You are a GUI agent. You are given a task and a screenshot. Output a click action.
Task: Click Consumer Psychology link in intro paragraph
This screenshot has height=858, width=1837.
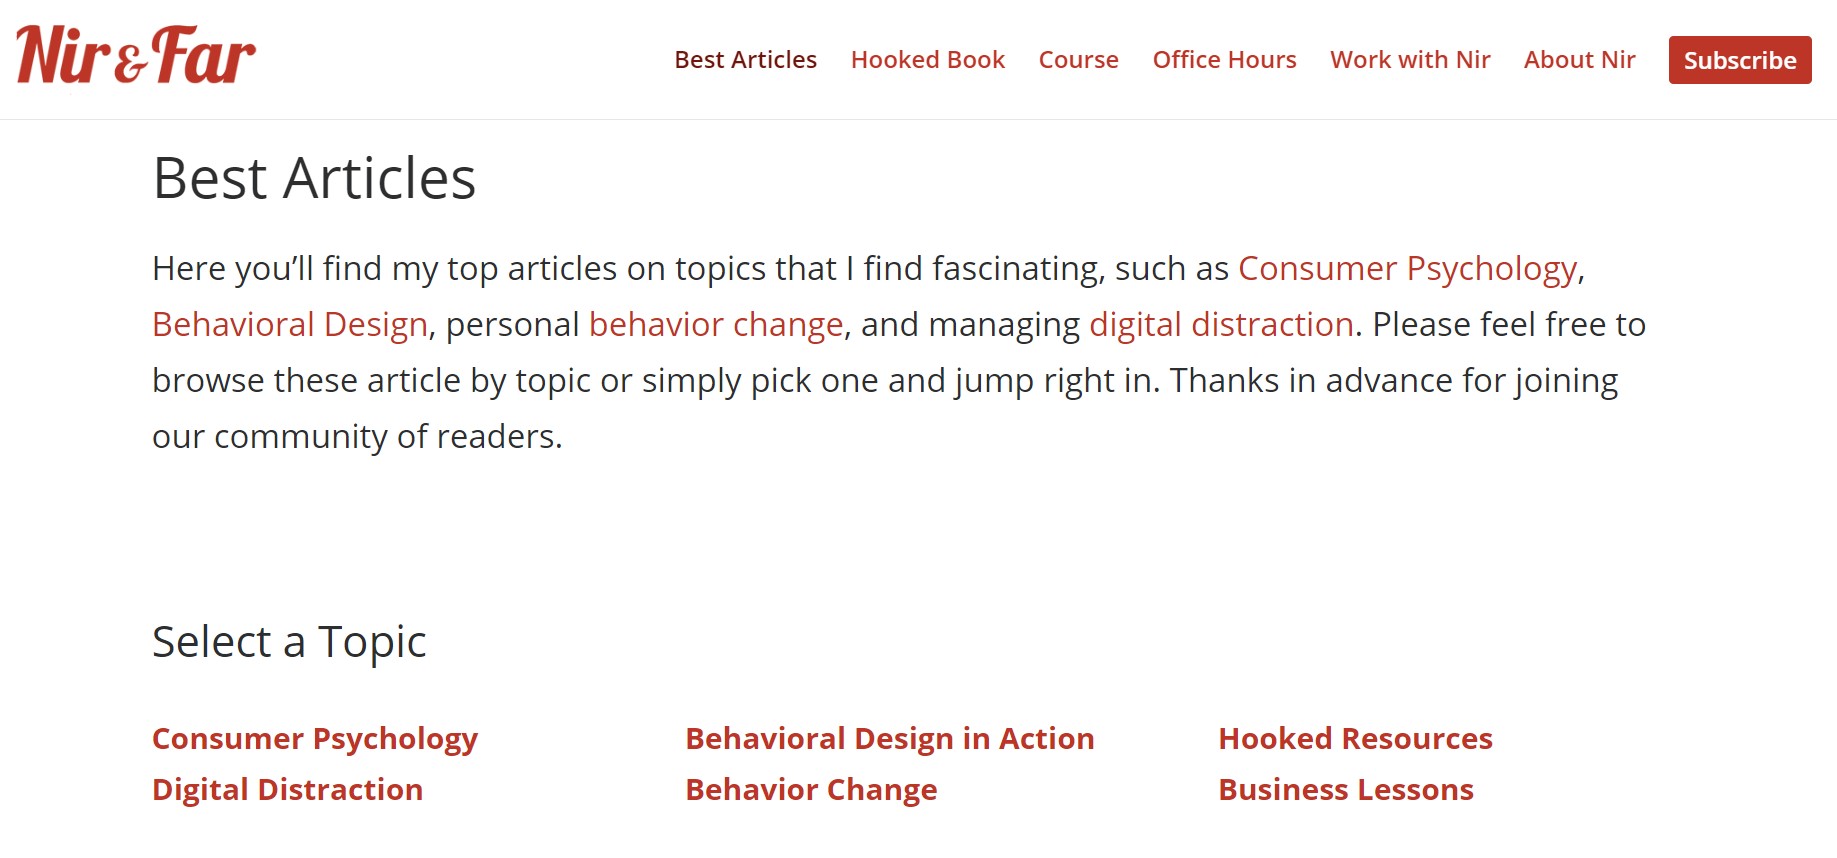[x=1407, y=269]
